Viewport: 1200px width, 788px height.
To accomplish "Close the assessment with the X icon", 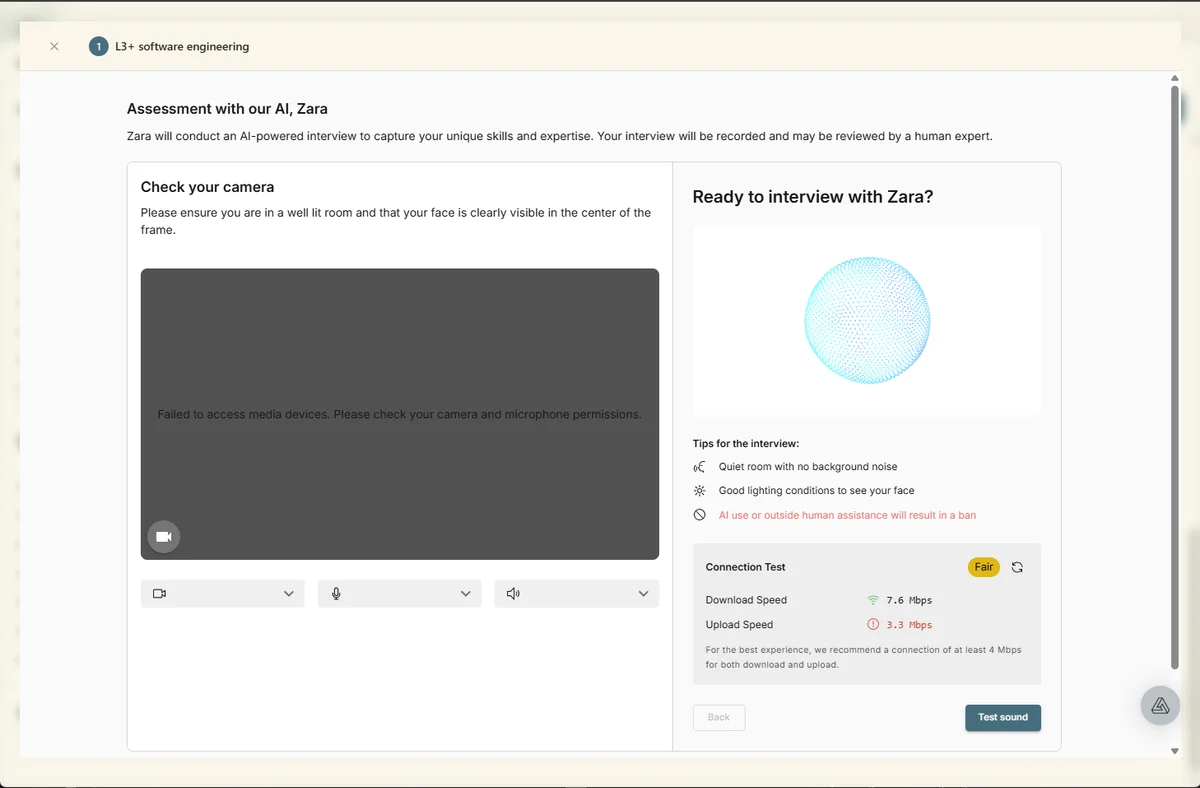I will [54, 46].
